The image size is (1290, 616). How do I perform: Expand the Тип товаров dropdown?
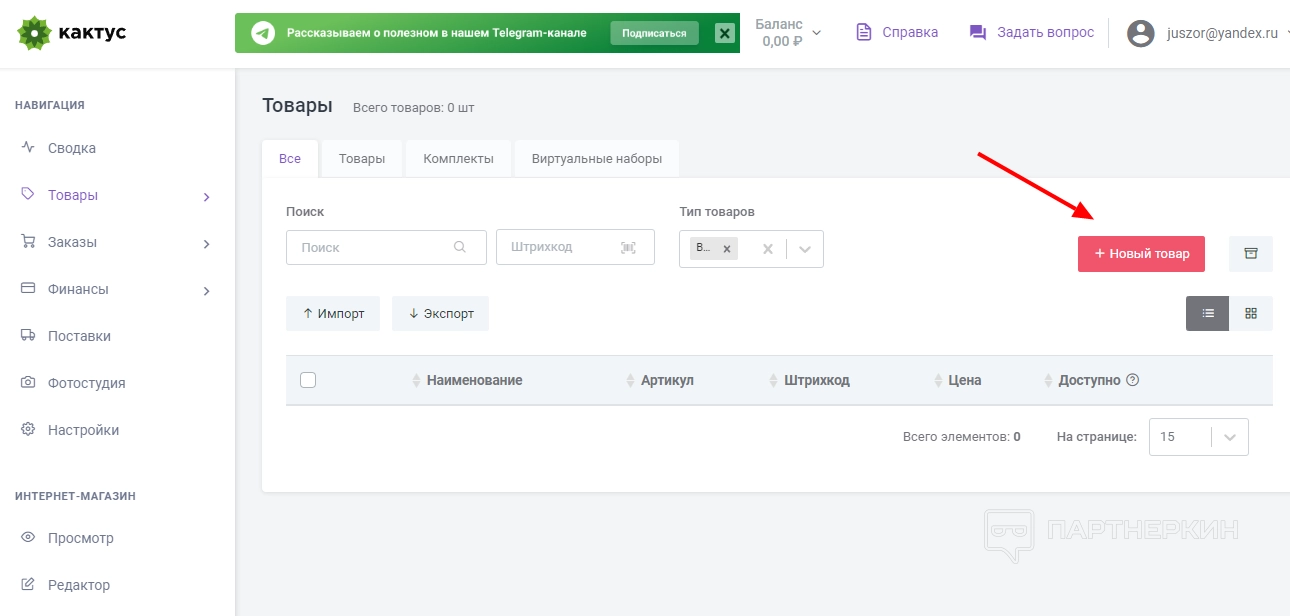coord(805,249)
